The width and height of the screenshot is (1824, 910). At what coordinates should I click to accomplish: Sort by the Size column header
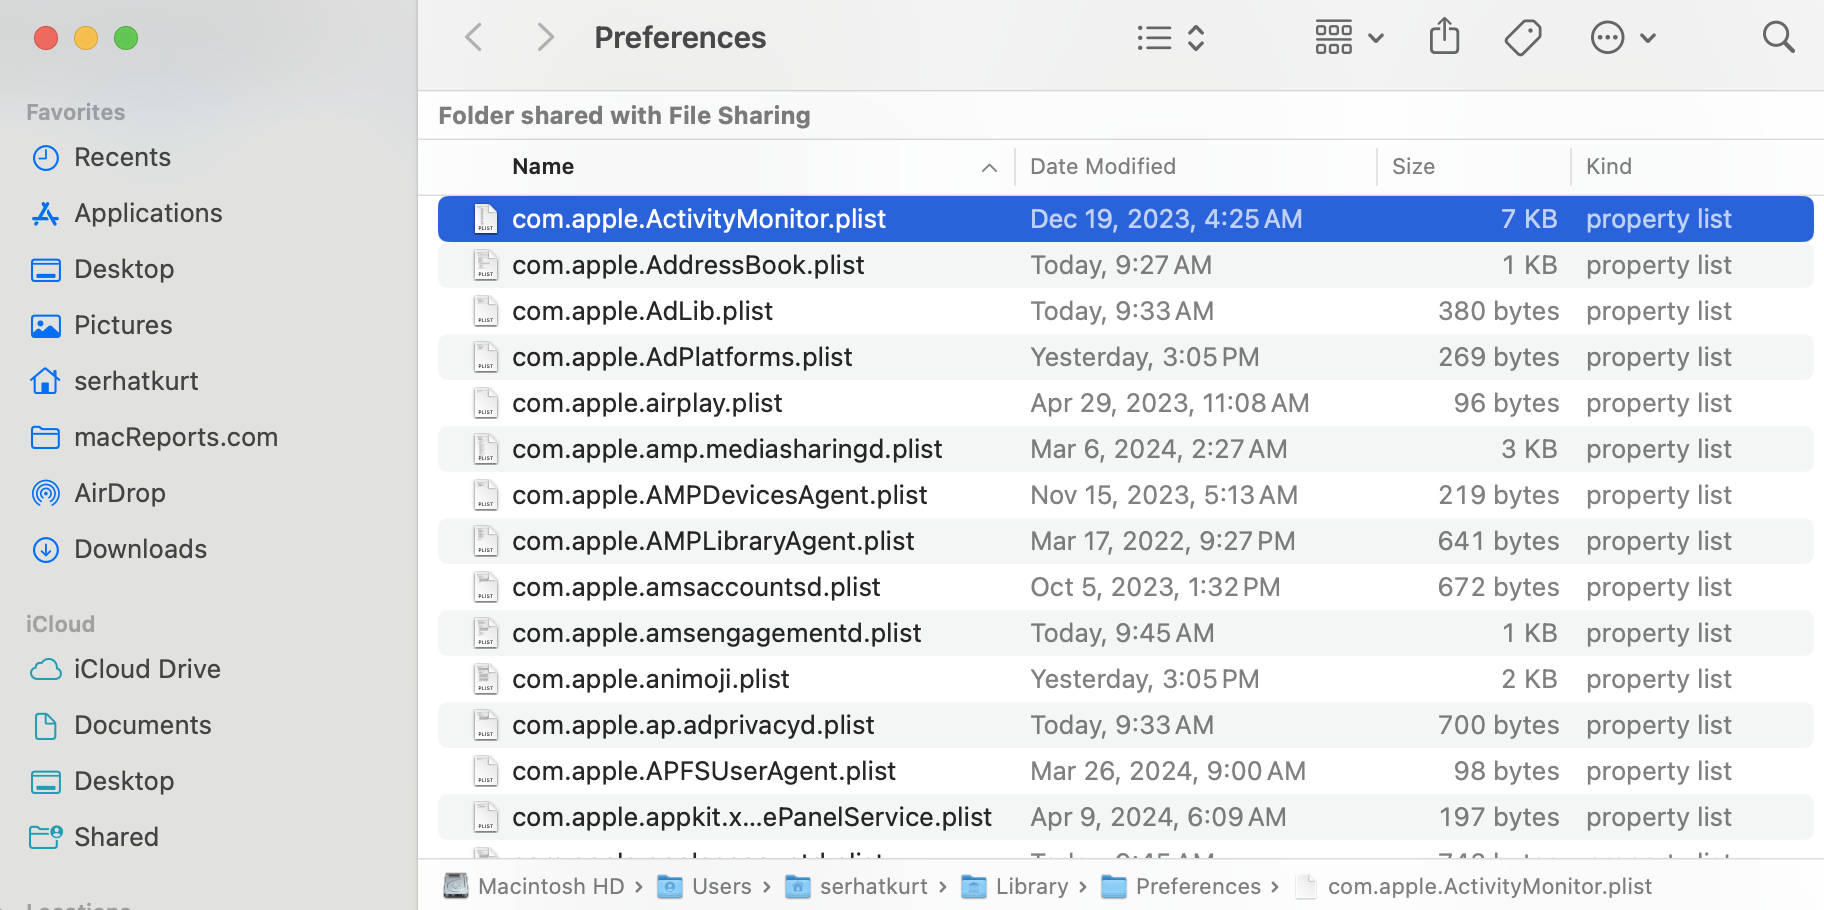tap(1413, 166)
